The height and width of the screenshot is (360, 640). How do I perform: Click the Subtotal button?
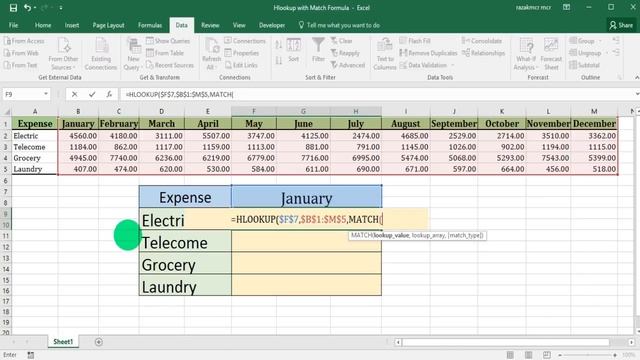pyautogui.click(x=584, y=65)
